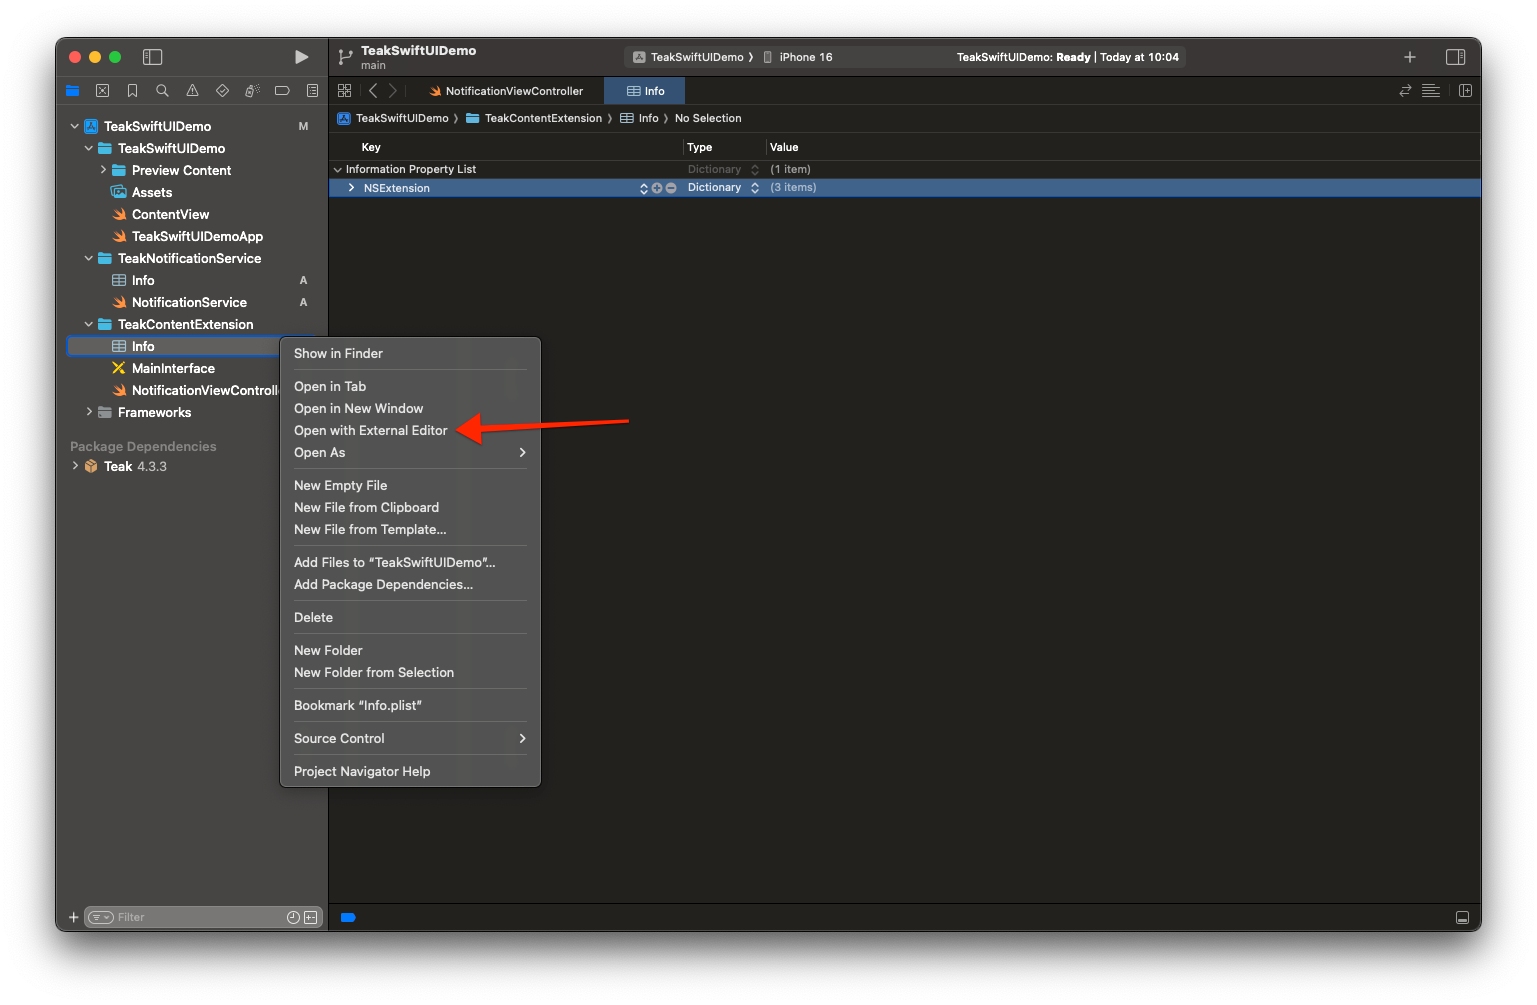
Task: Toggle the navigator sidebar button
Action: pyautogui.click(x=153, y=57)
